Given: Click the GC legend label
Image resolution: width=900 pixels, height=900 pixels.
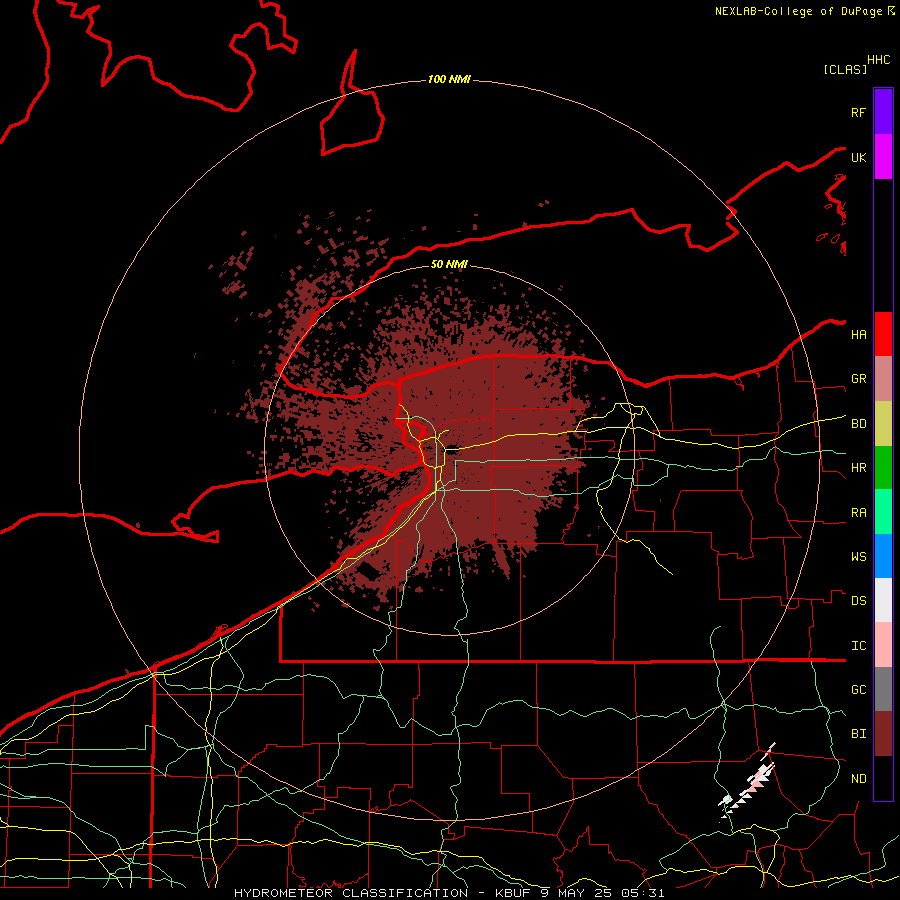Looking at the screenshot, I should coord(858,690).
